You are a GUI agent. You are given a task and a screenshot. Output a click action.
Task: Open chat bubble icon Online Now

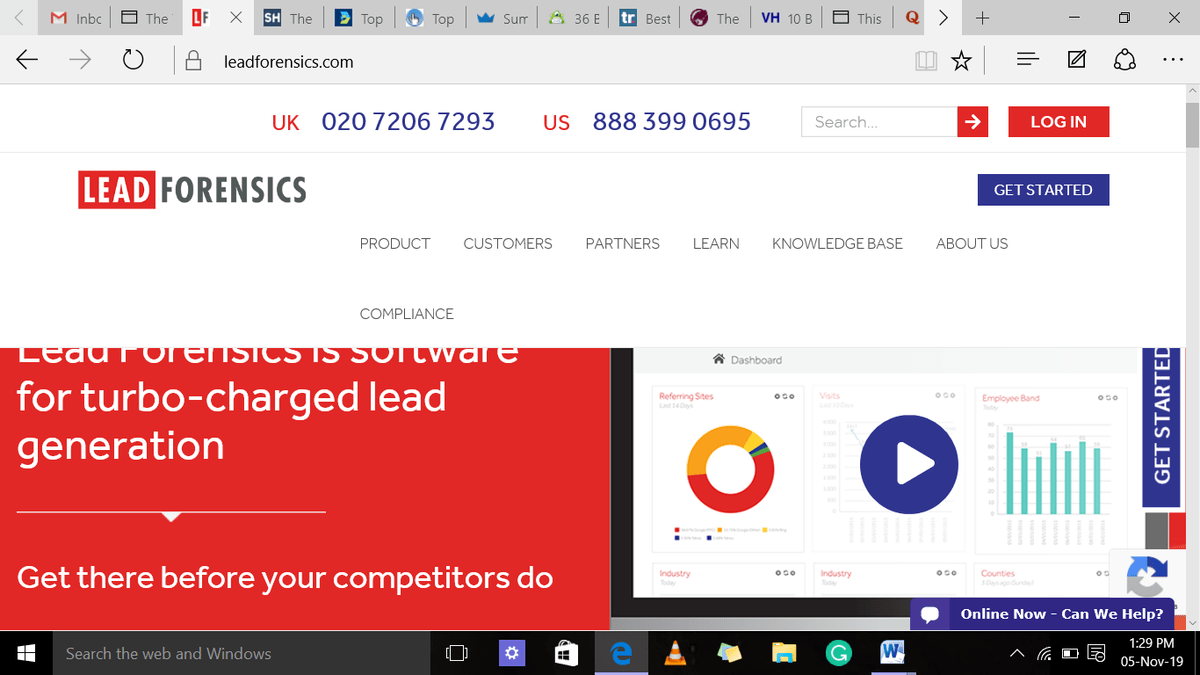[929, 614]
